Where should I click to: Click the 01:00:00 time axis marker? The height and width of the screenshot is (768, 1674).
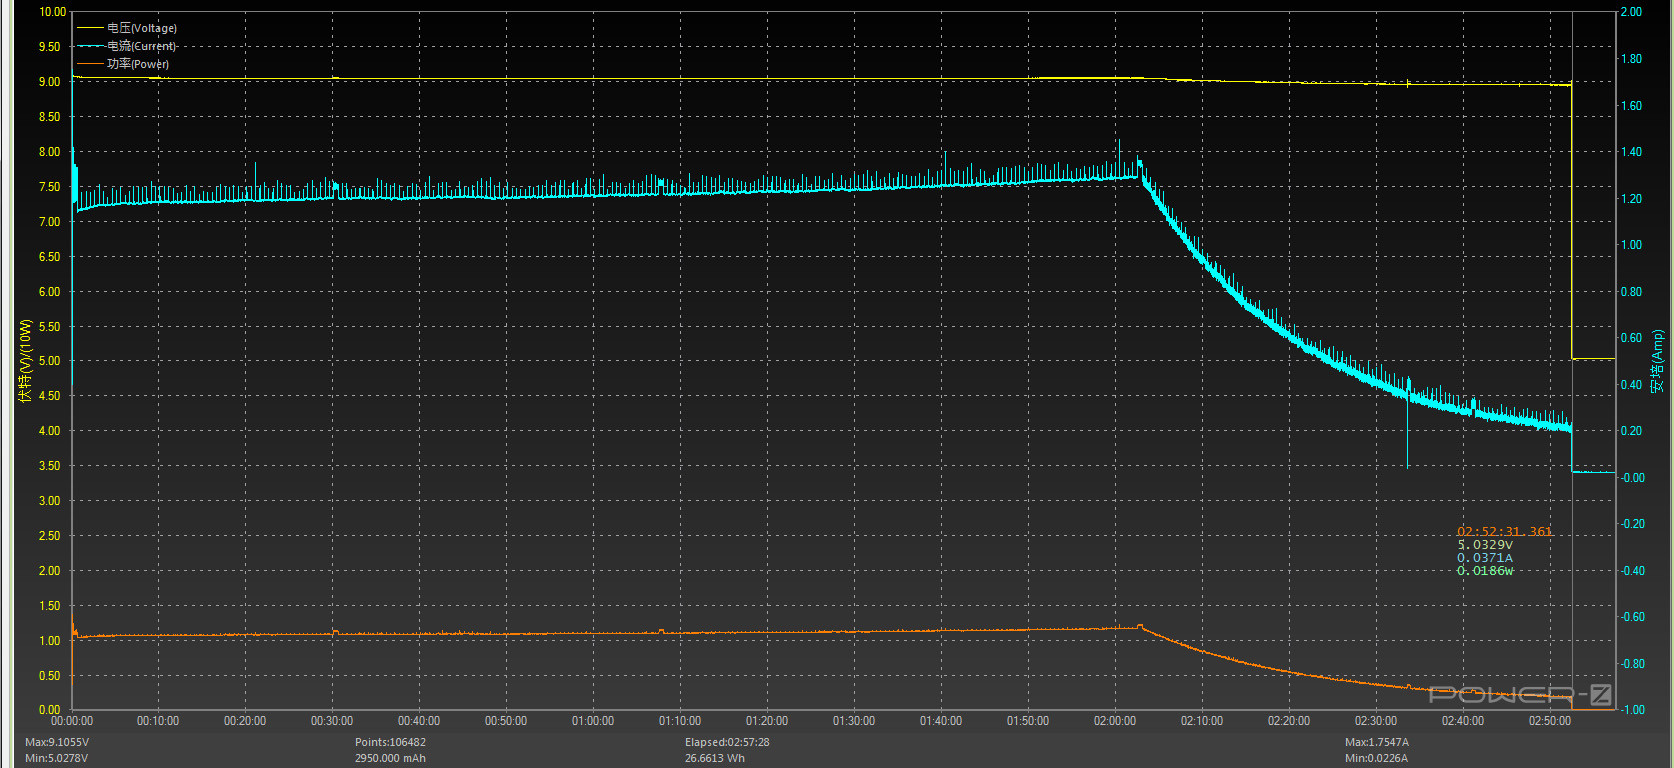tap(593, 721)
